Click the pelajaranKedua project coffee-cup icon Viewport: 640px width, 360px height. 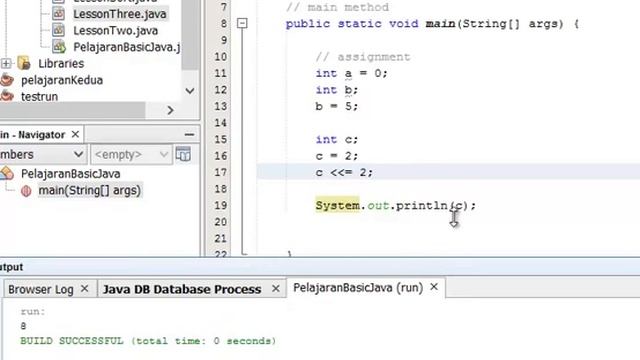point(7,80)
